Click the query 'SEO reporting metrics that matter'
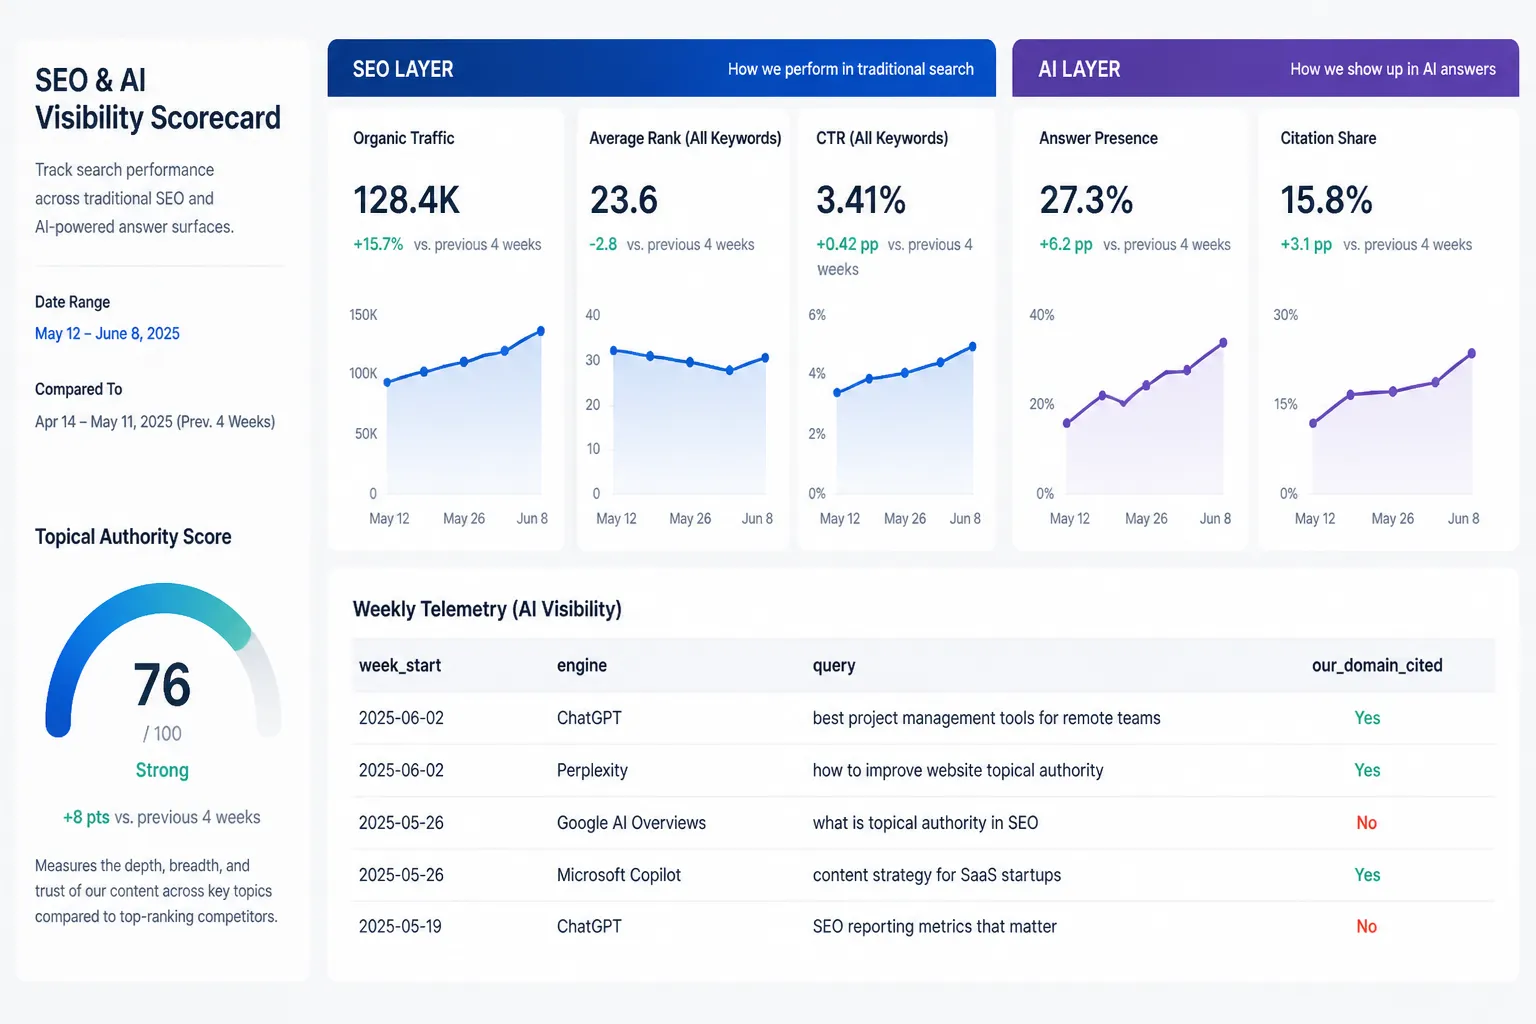The width and height of the screenshot is (1536, 1024). (x=934, y=927)
